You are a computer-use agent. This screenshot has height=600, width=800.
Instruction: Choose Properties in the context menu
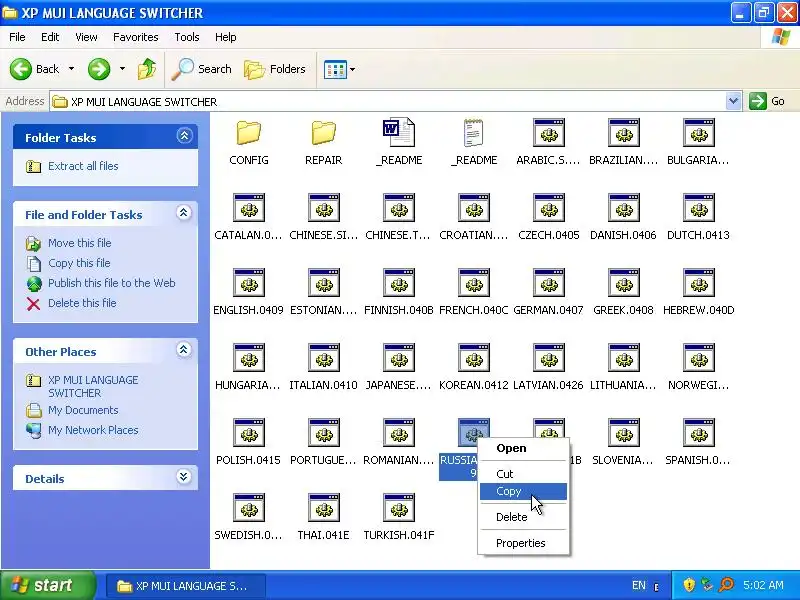click(523, 543)
